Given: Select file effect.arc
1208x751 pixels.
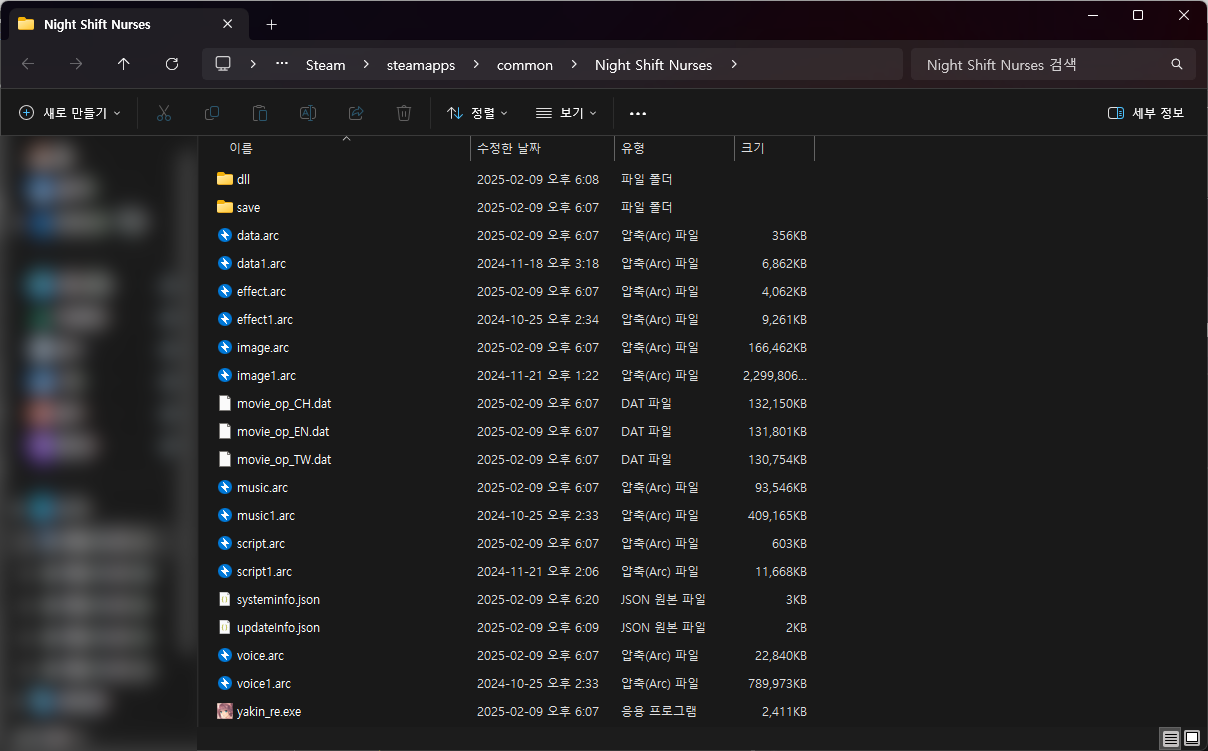Looking at the screenshot, I should [261, 291].
